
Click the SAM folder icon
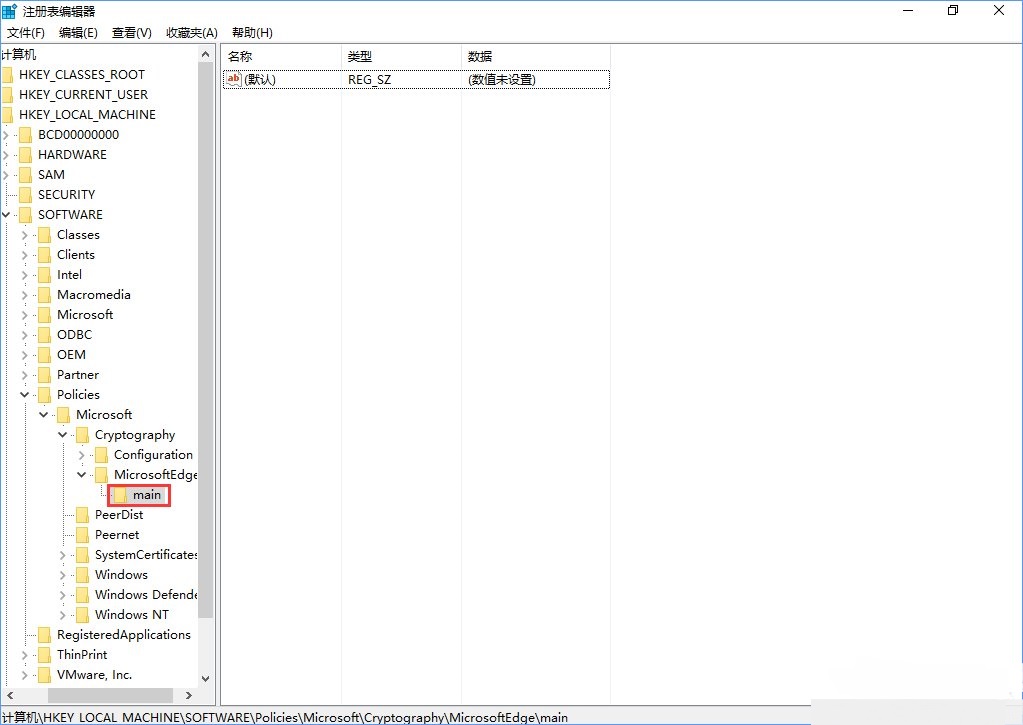click(x=25, y=175)
